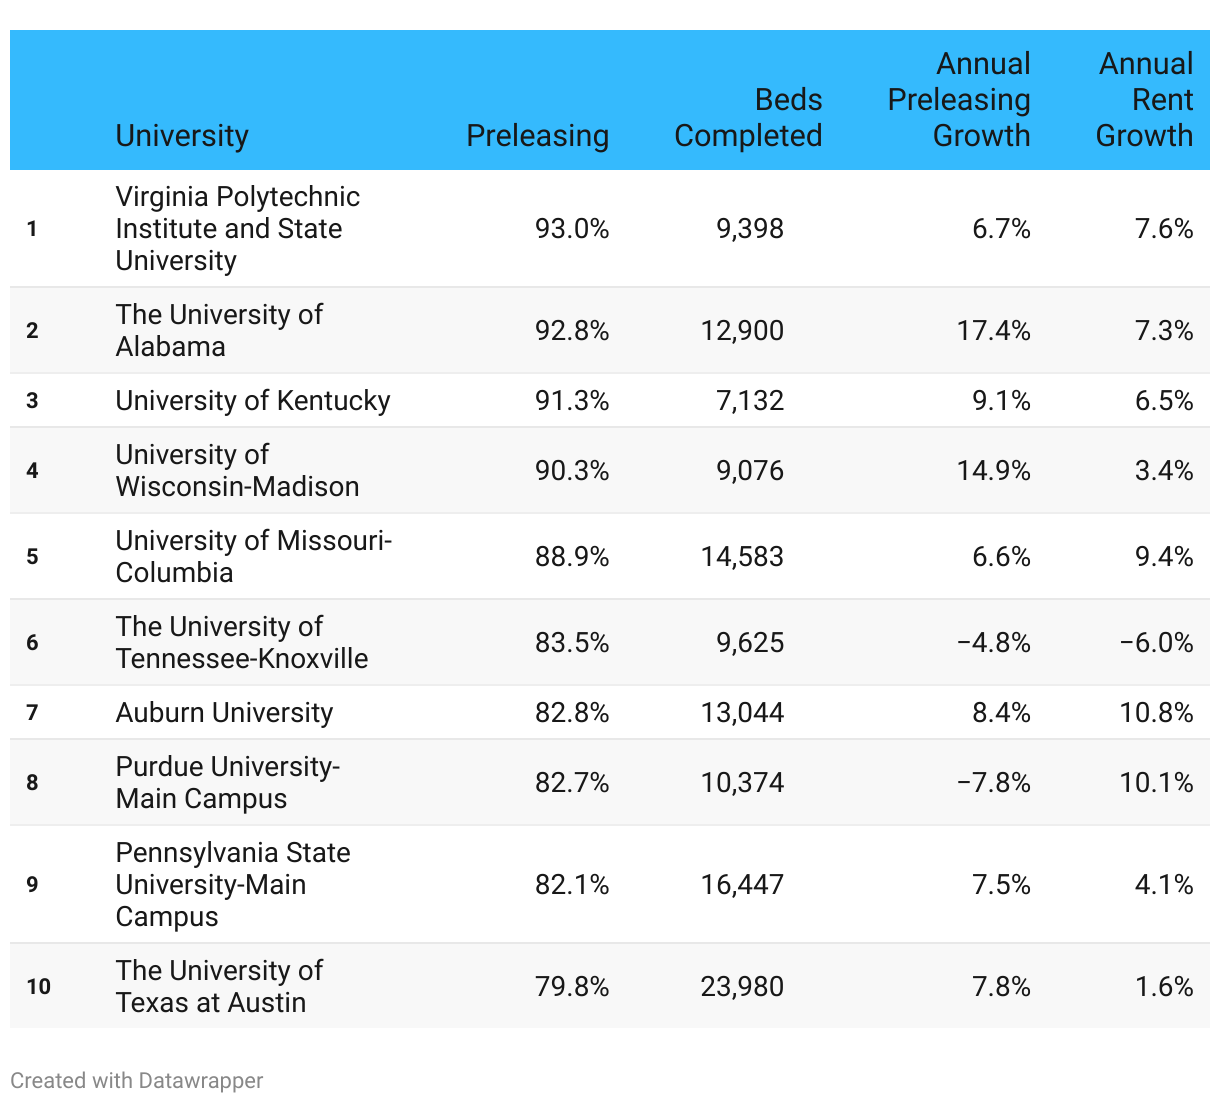The width and height of the screenshot is (1220, 1104).
Task: Click the −6.0% rent growth value
Action: [1156, 643]
